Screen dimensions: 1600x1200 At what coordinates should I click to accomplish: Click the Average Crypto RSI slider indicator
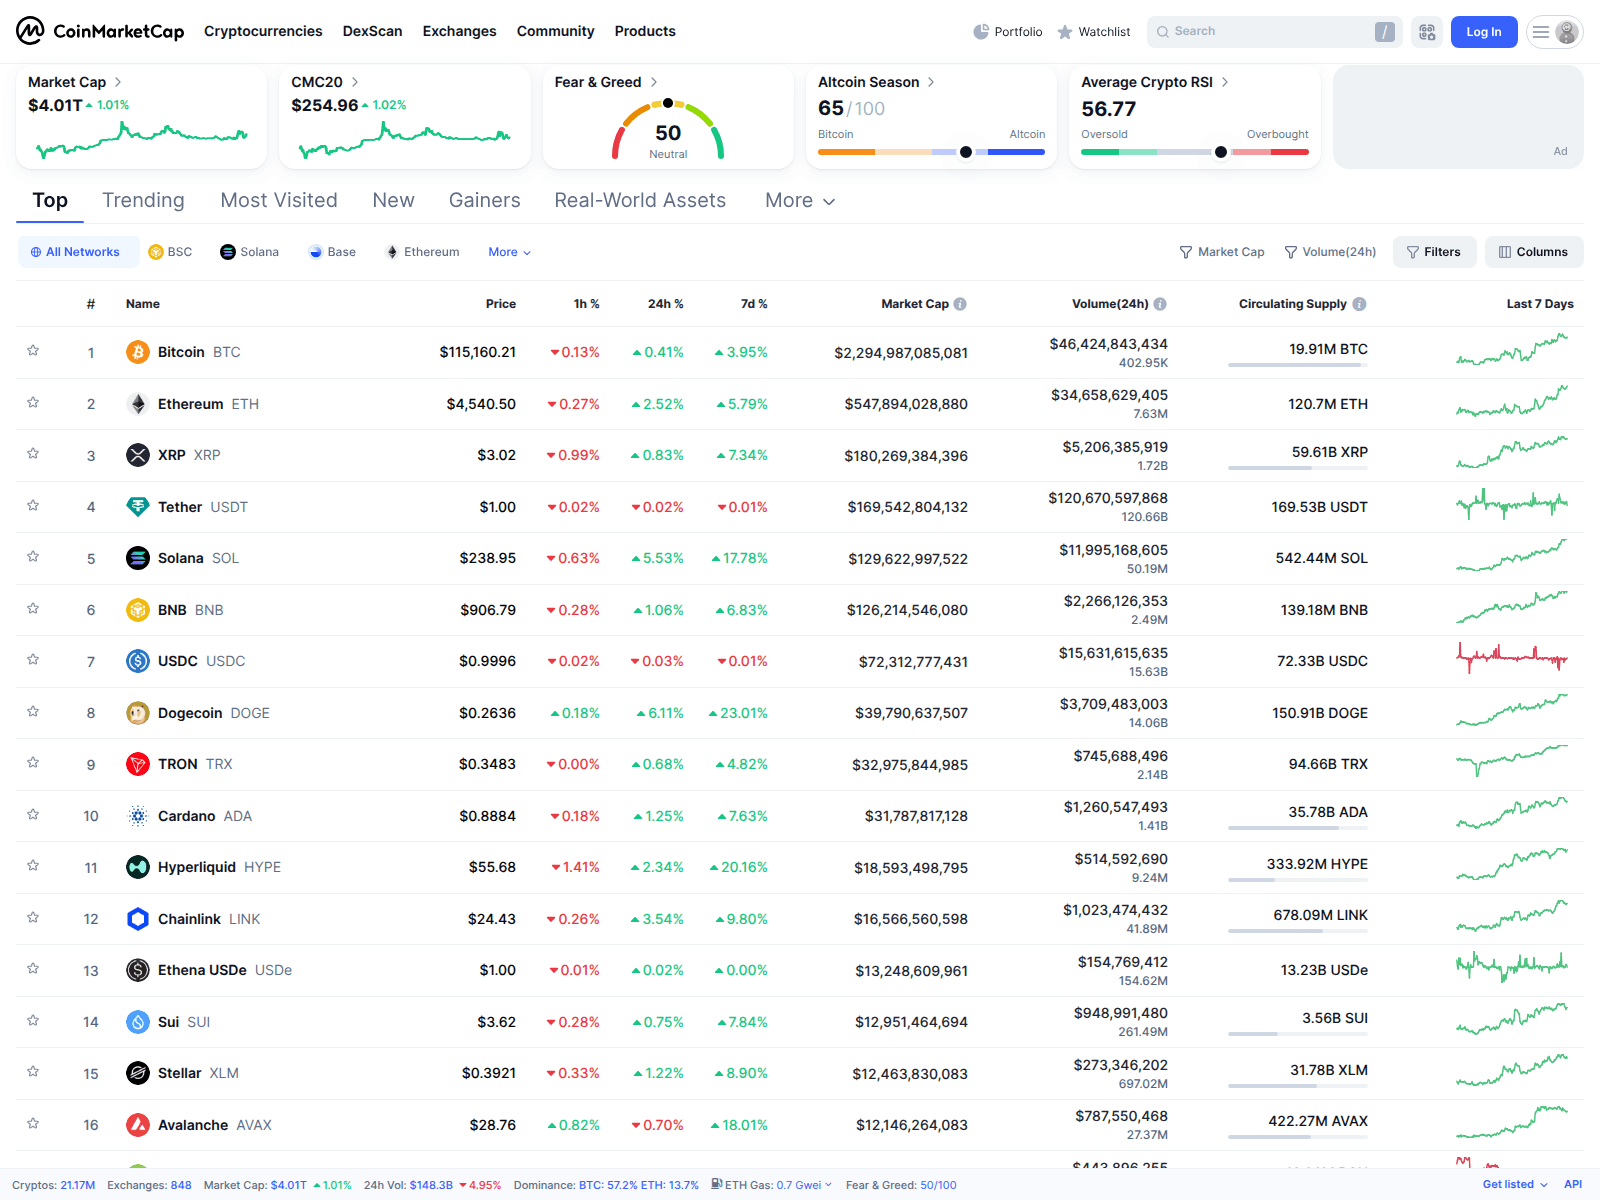(x=1221, y=152)
